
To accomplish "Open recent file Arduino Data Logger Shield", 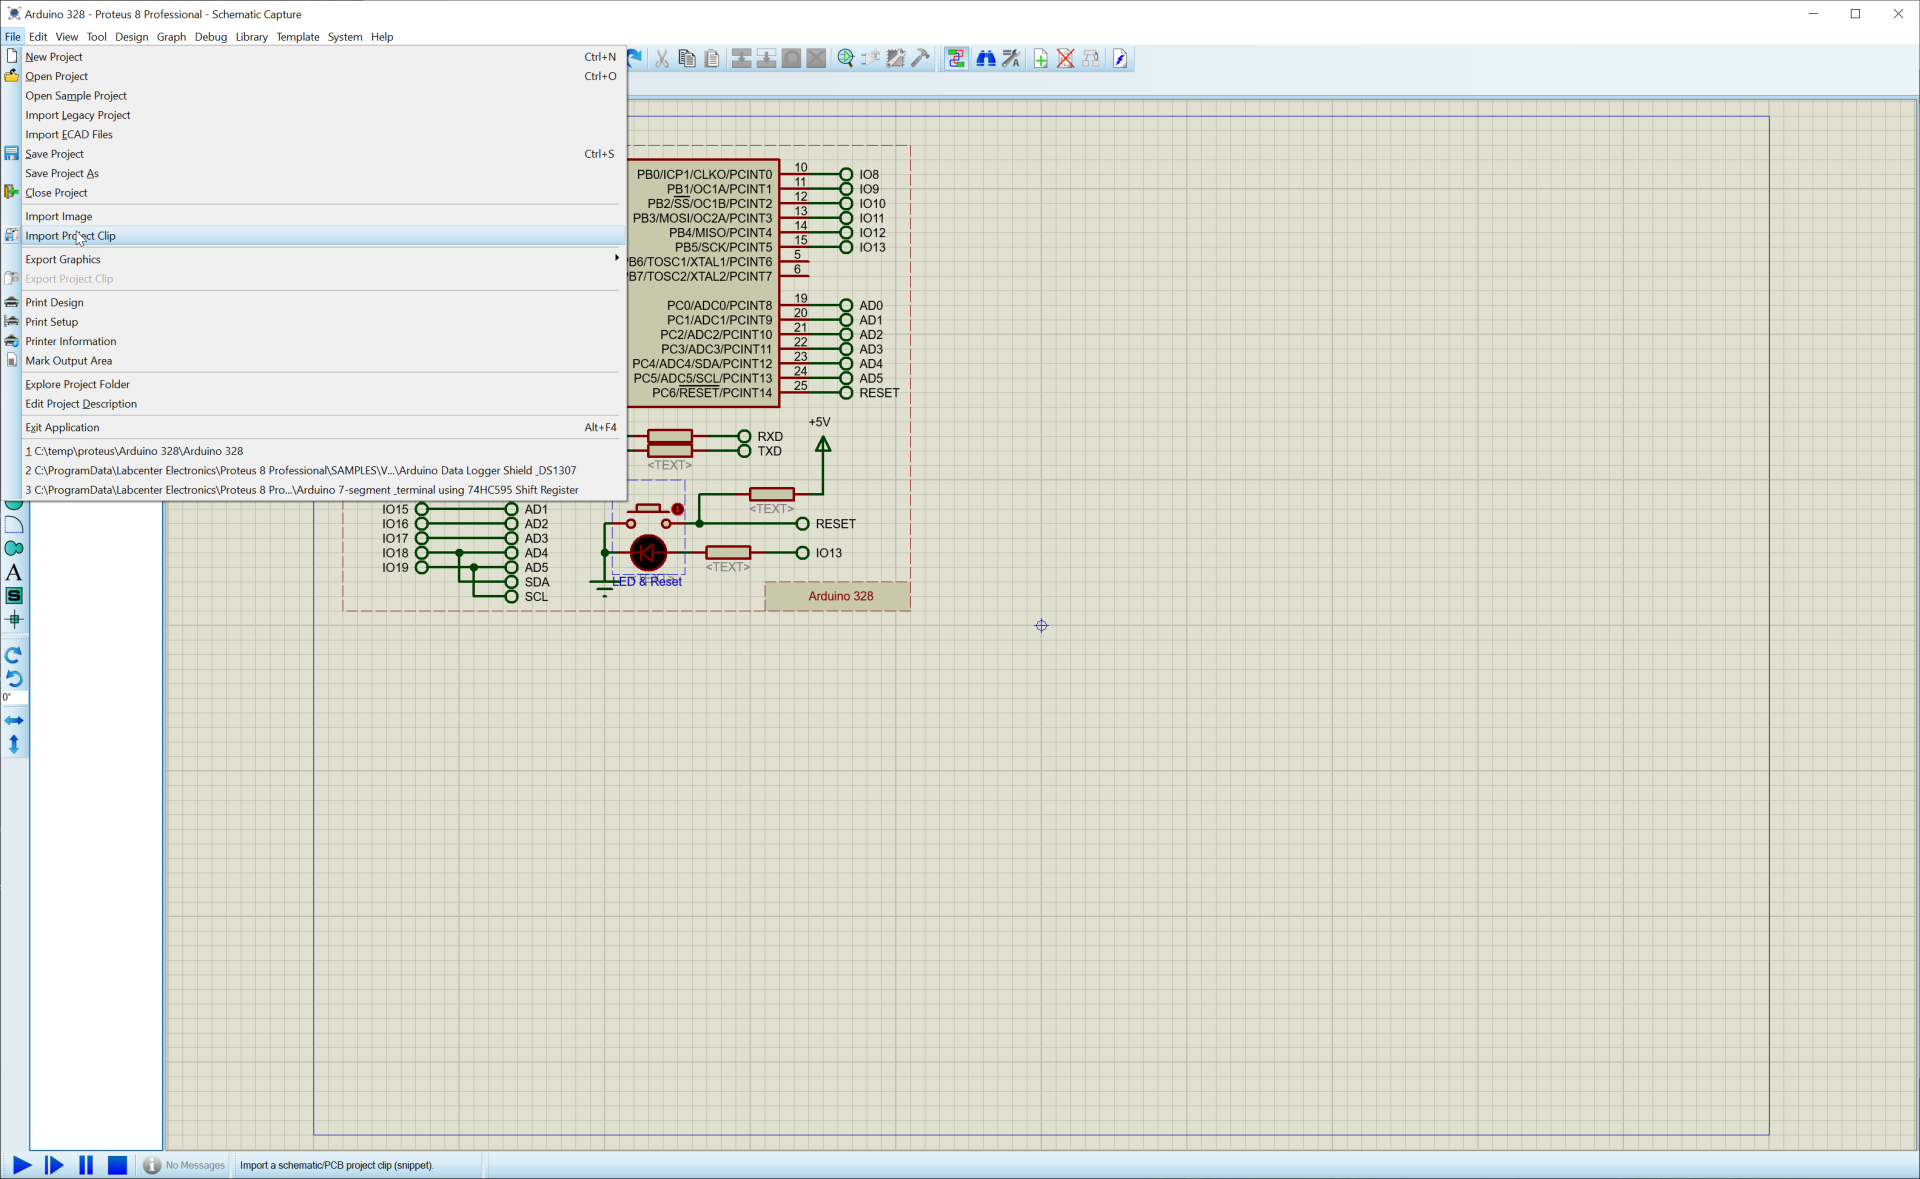I will click(x=301, y=470).
